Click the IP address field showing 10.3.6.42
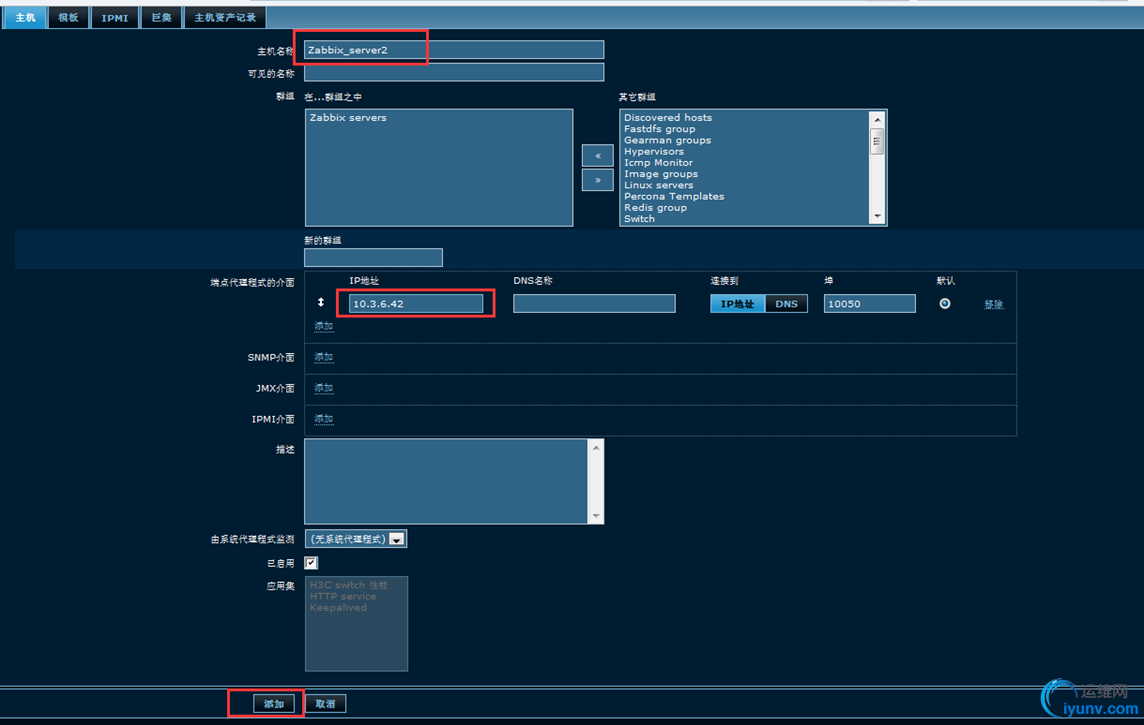 [416, 303]
